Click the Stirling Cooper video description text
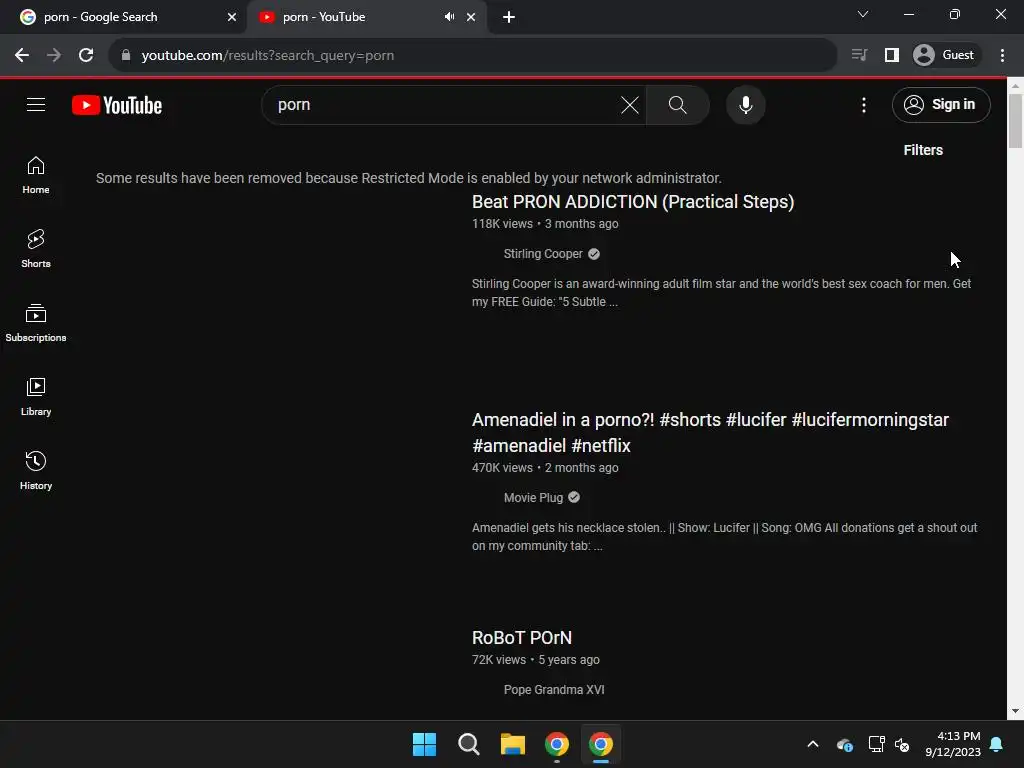This screenshot has height=768, width=1024. pyautogui.click(x=721, y=293)
